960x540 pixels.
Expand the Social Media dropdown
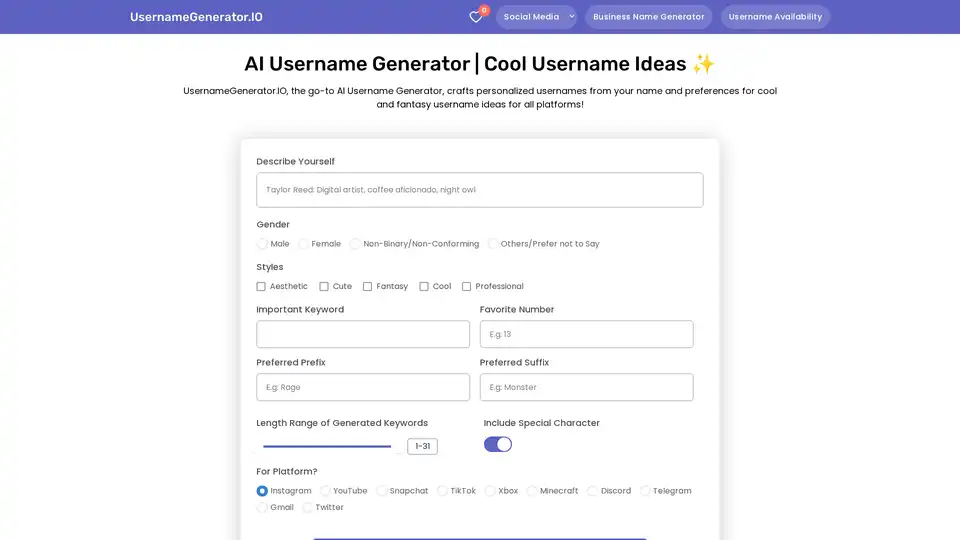(x=538, y=17)
